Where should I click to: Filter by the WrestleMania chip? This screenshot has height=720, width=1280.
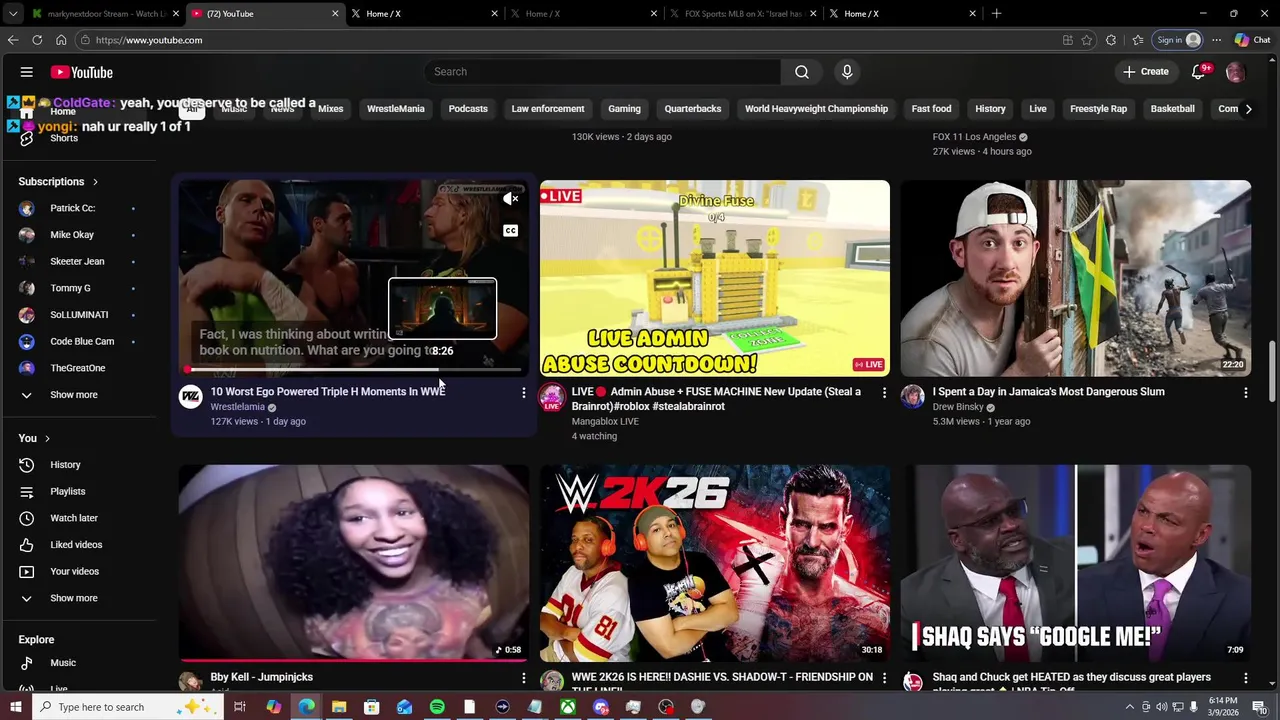click(x=396, y=109)
